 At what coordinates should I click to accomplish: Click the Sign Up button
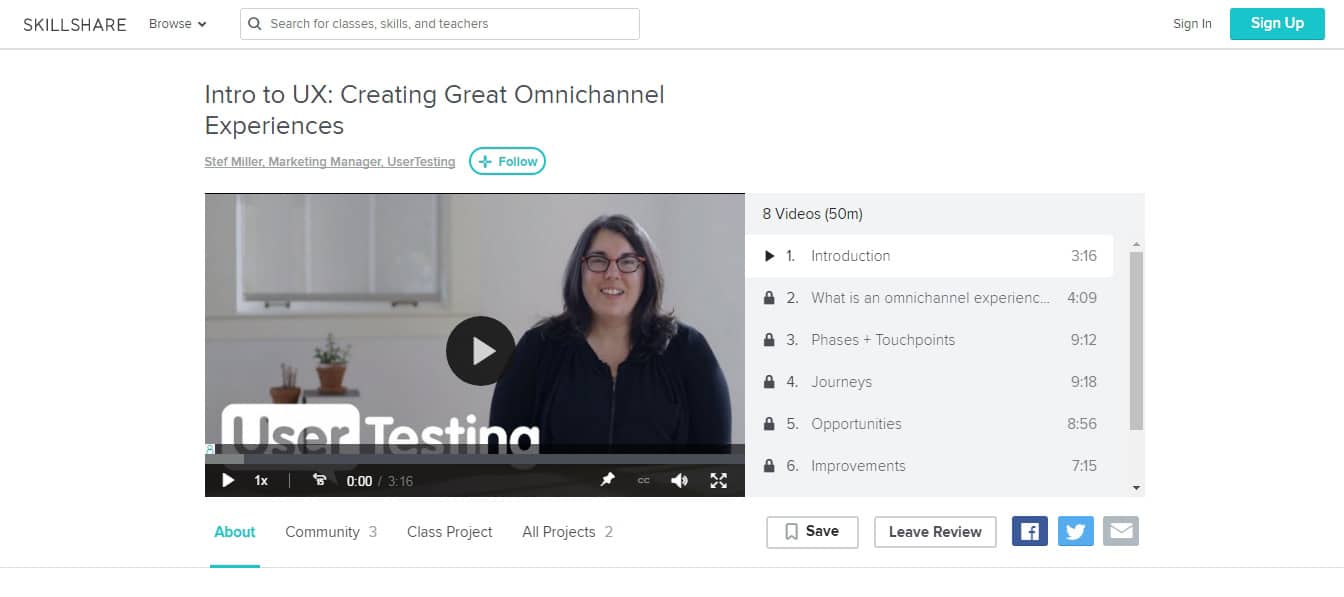coord(1277,24)
